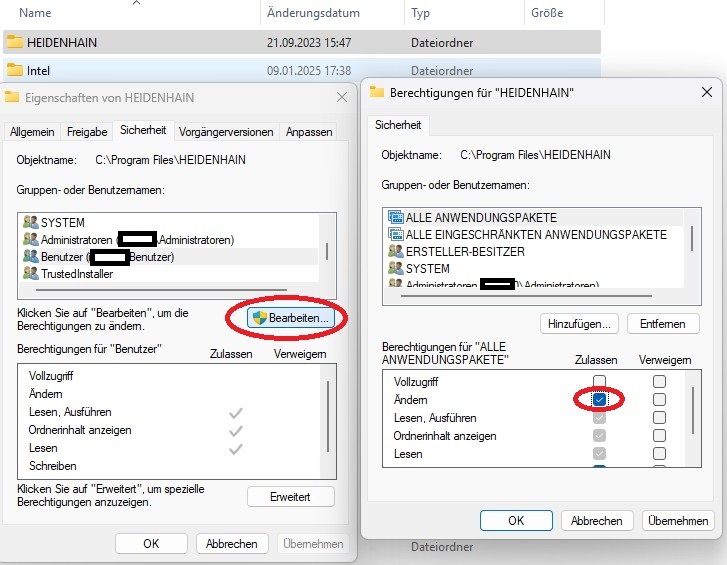727x565 pixels.
Task: Select the Intel folder row name
Action: coord(38,70)
